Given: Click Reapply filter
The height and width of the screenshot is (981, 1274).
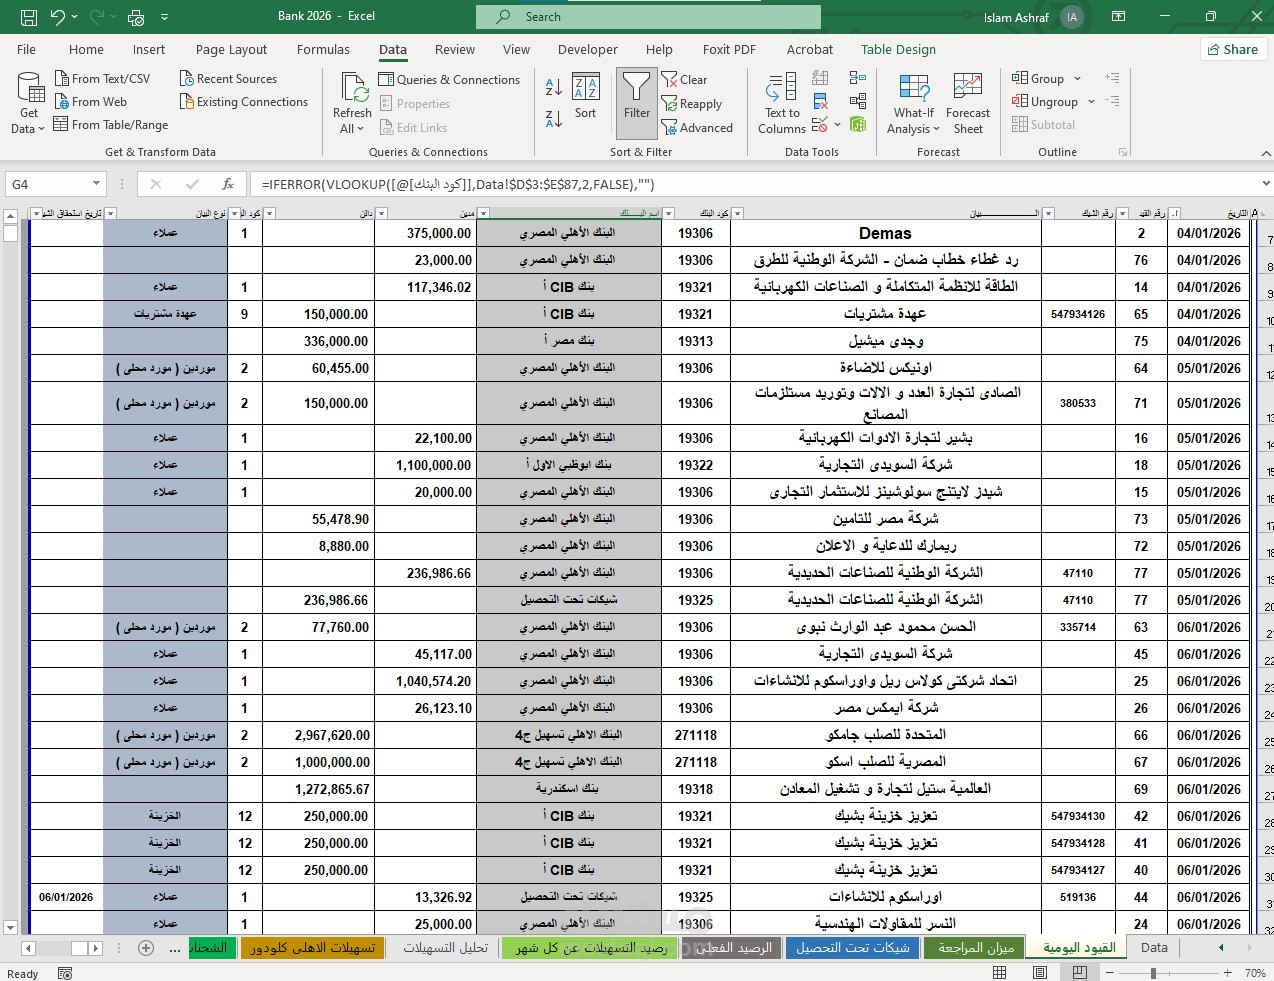Looking at the screenshot, I should click(692, 103).
